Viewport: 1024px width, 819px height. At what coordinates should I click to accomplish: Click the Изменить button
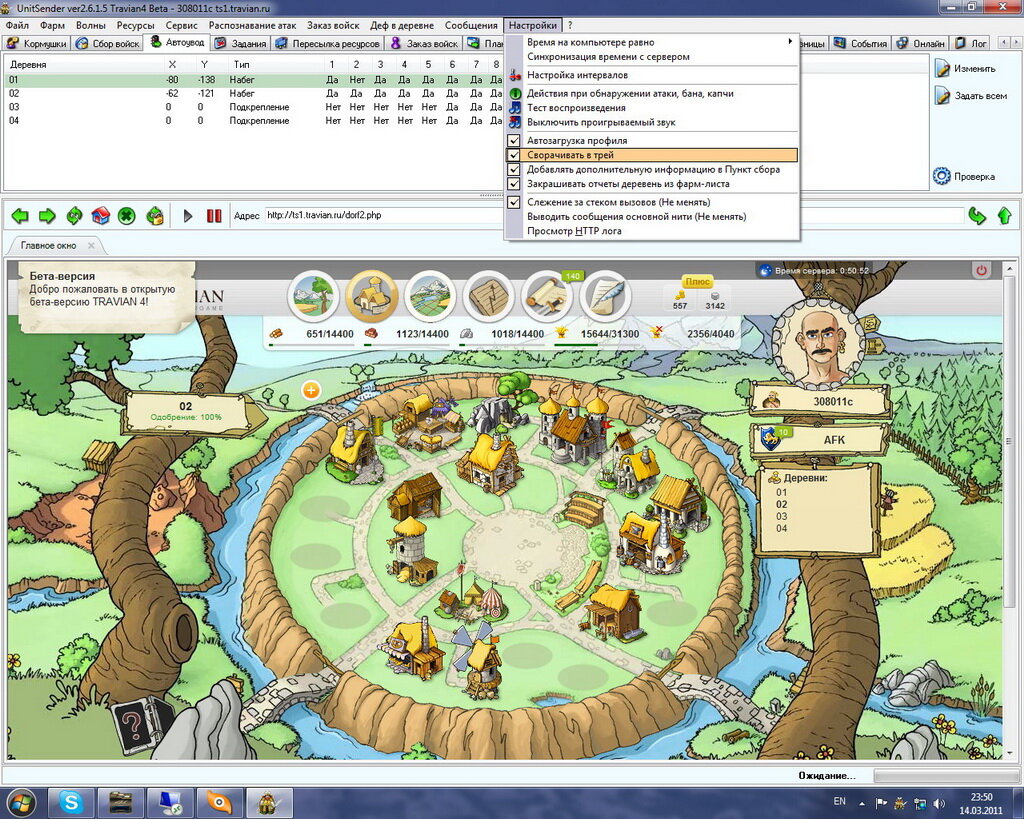[x=966, y=69]
